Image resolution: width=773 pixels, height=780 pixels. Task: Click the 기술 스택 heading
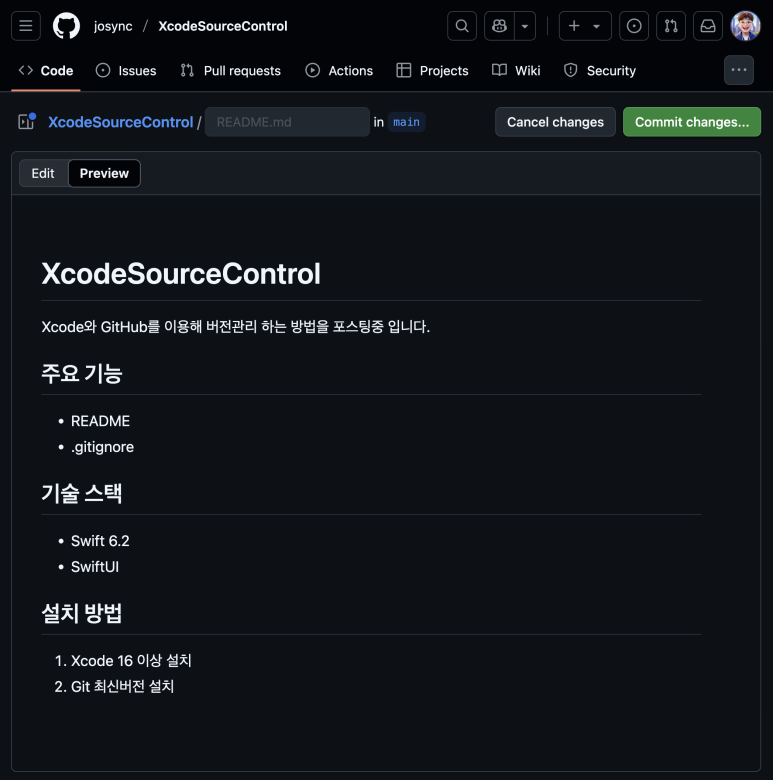(82, 493)
